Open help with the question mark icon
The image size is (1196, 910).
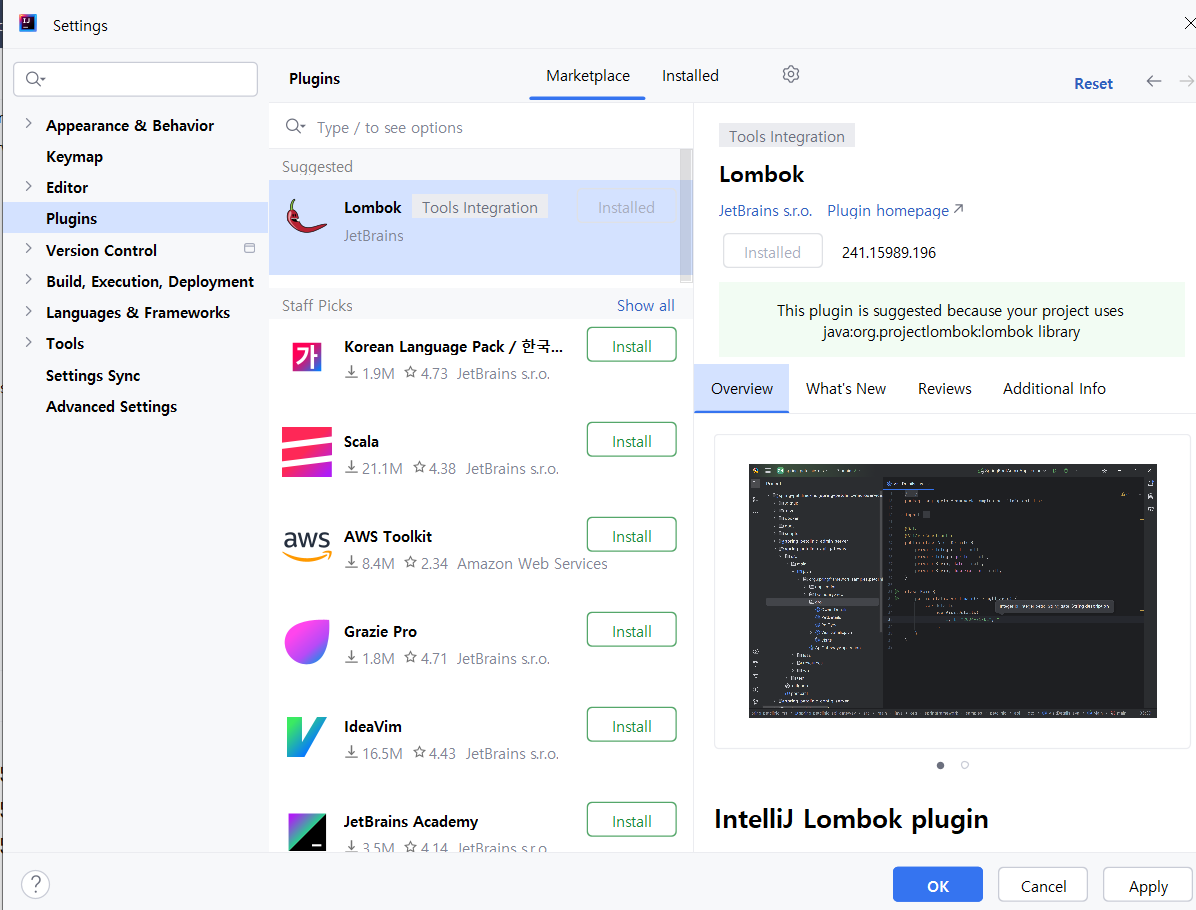pos(35,885)
